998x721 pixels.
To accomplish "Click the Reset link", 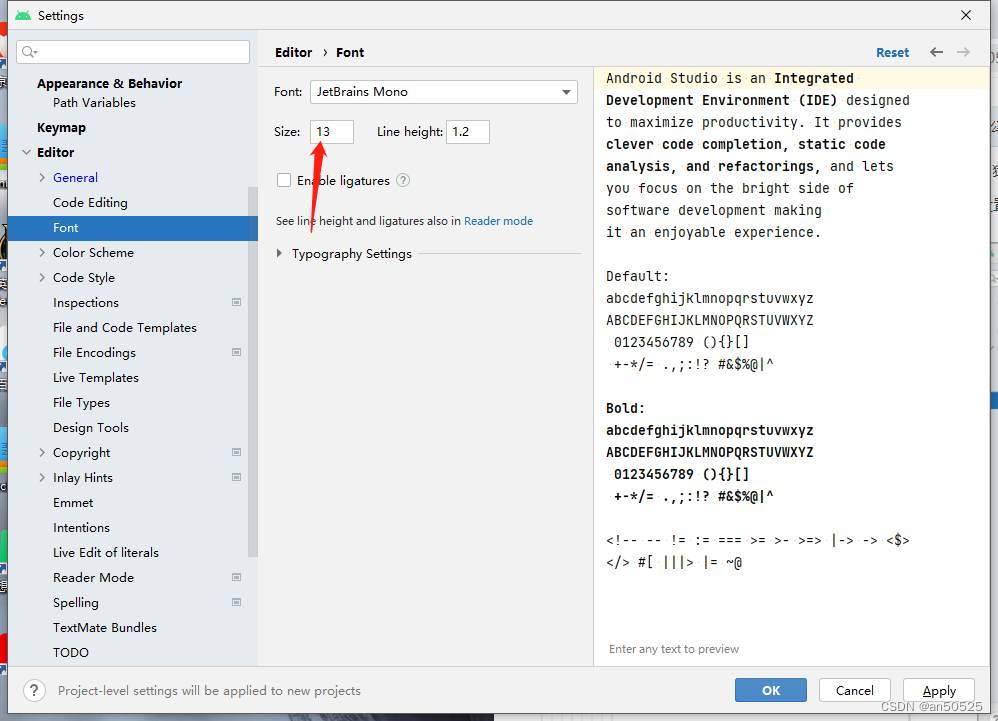I will [x=892, y=53].
